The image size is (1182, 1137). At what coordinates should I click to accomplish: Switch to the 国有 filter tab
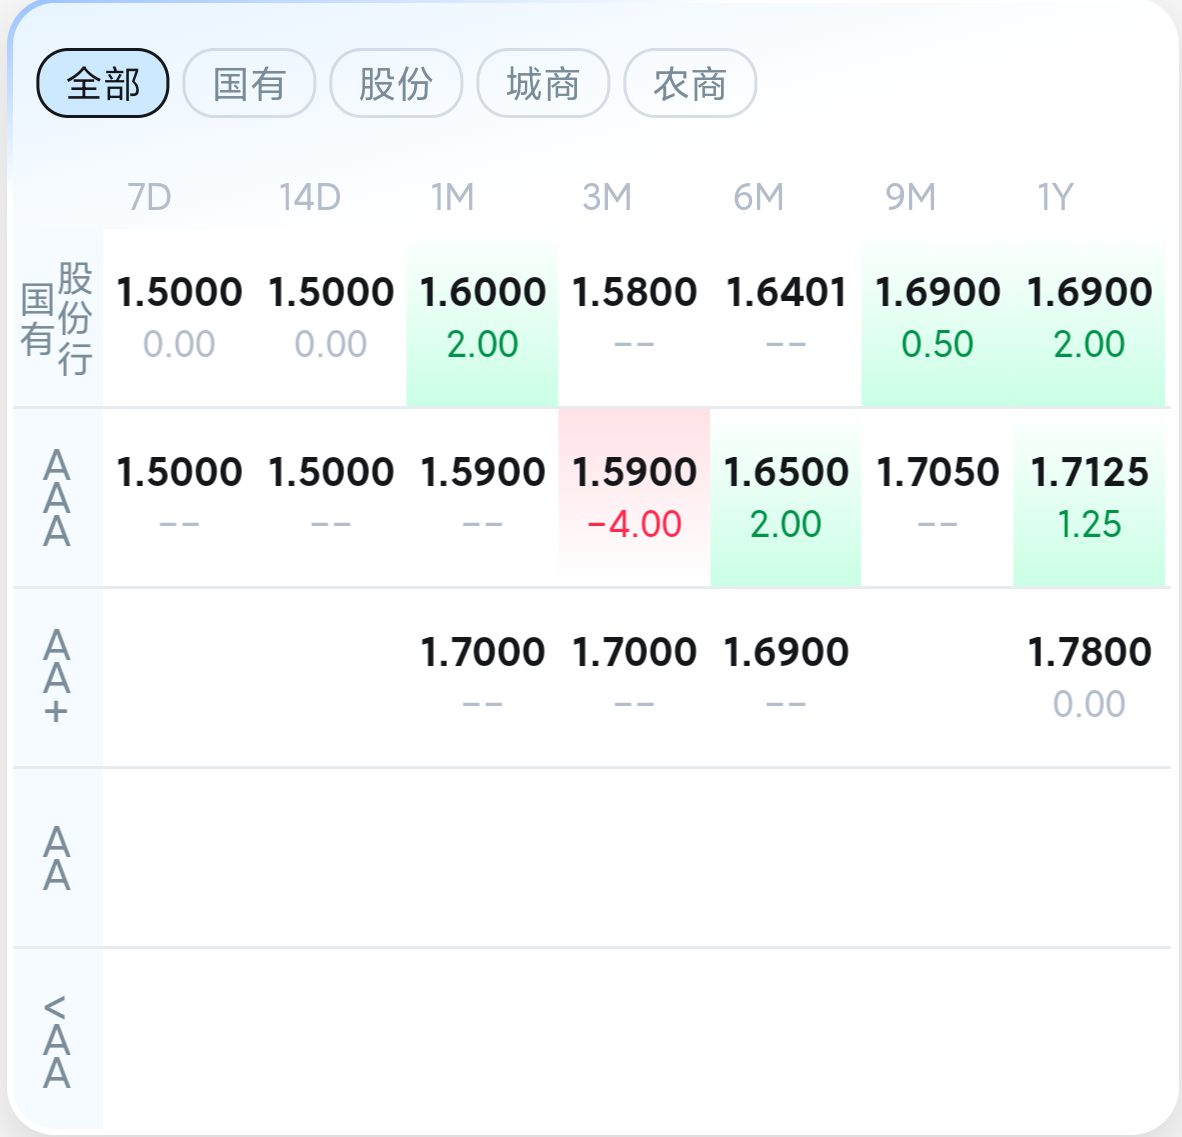pos(250,83)
